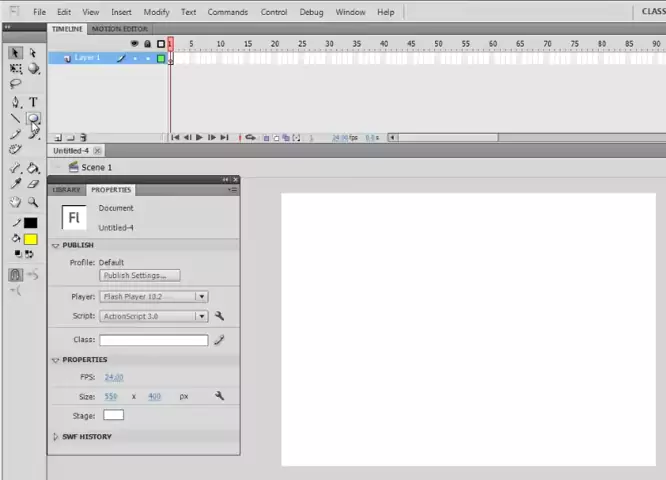666x480 pixels.
Task: Click the New Layer icon in timeline
Action: pos(58,138)
